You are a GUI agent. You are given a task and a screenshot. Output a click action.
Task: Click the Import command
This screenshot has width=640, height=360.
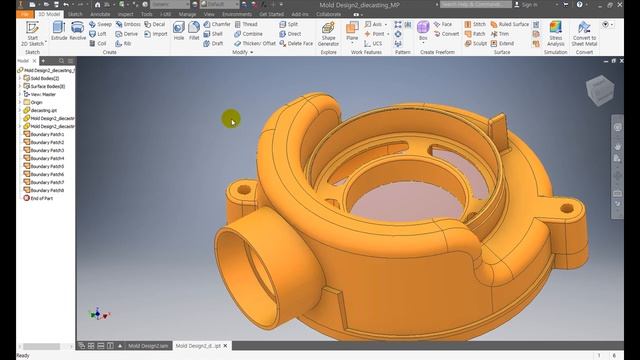point(156,34)
